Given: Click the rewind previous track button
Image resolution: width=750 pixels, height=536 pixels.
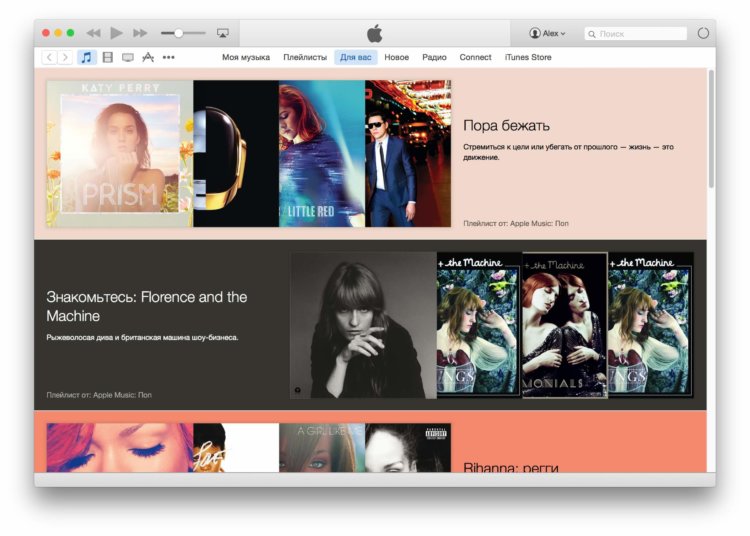Looking at the screenshot, I should pyautogui.click(x=93, y=33).
